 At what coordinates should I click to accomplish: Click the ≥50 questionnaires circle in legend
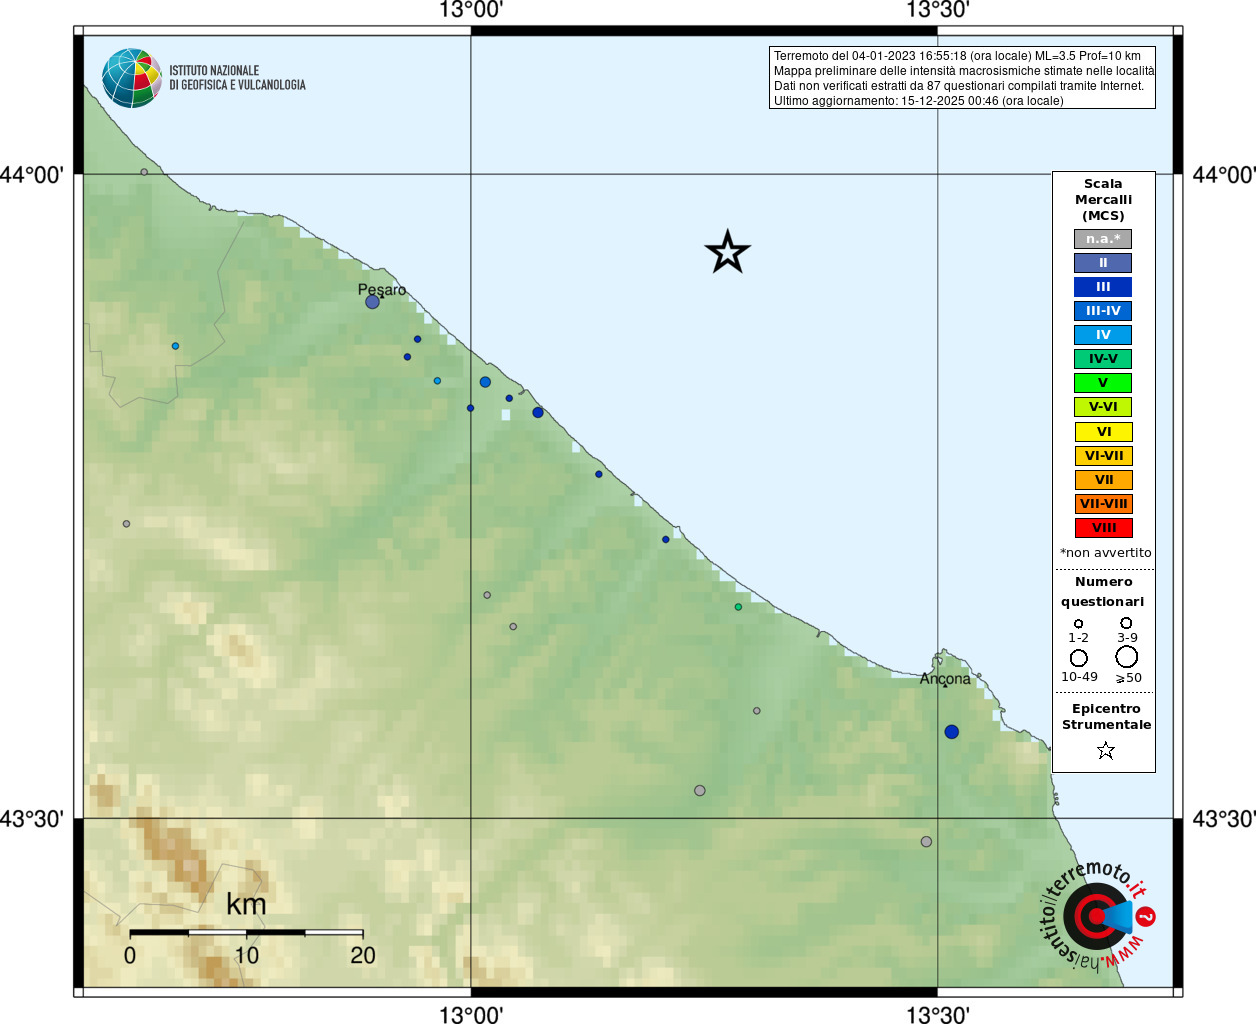(1127, 657)
